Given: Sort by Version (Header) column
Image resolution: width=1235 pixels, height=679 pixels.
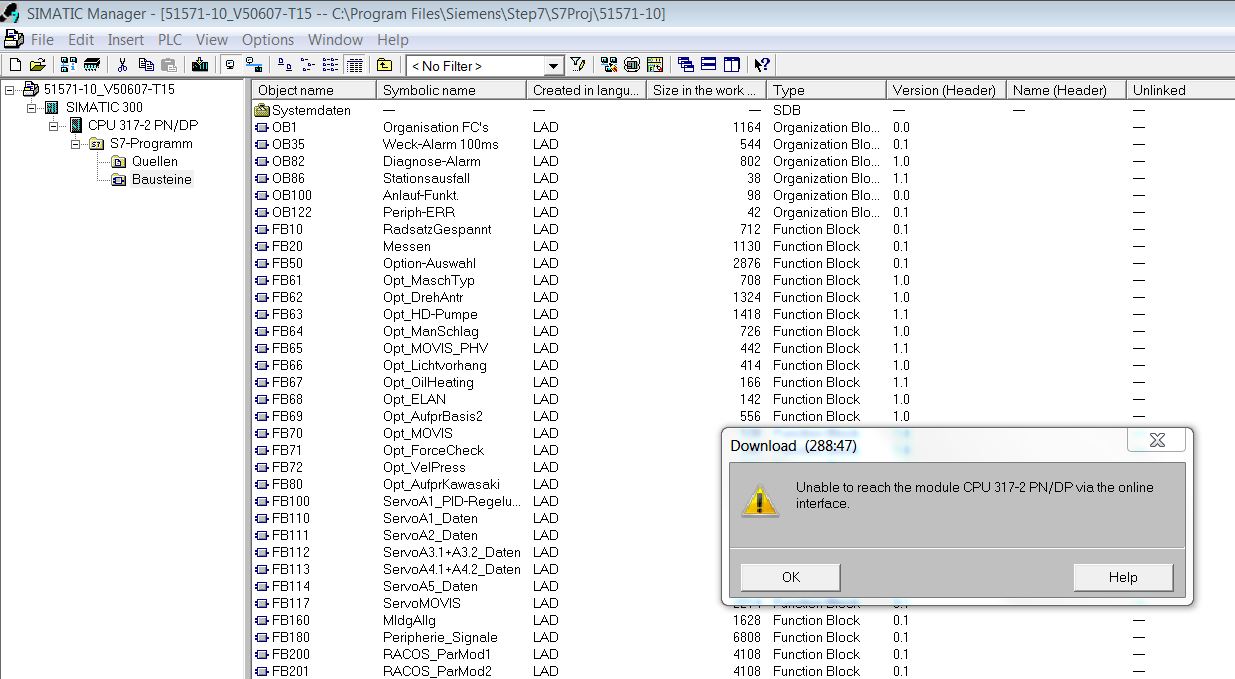Looking at the screenshot, I should pyautogui.click(x=946, y=90).
